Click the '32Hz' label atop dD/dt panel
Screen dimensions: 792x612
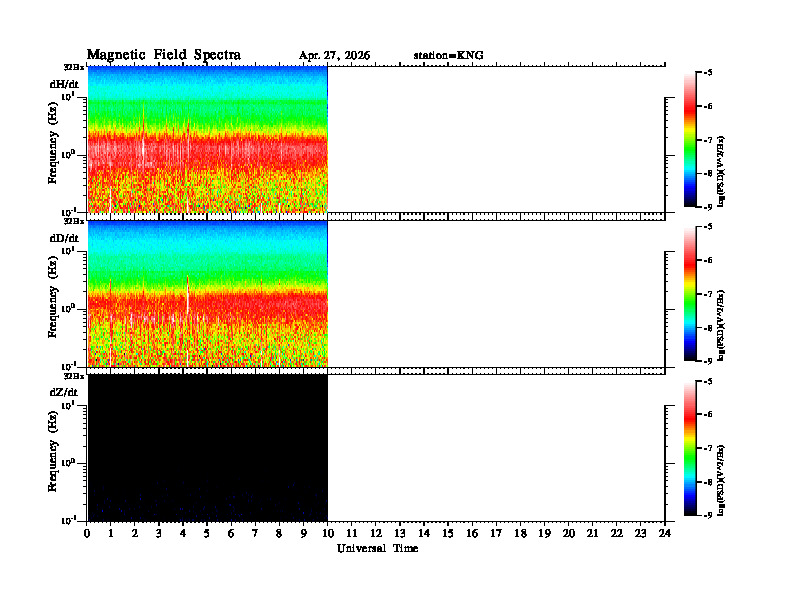74,221
